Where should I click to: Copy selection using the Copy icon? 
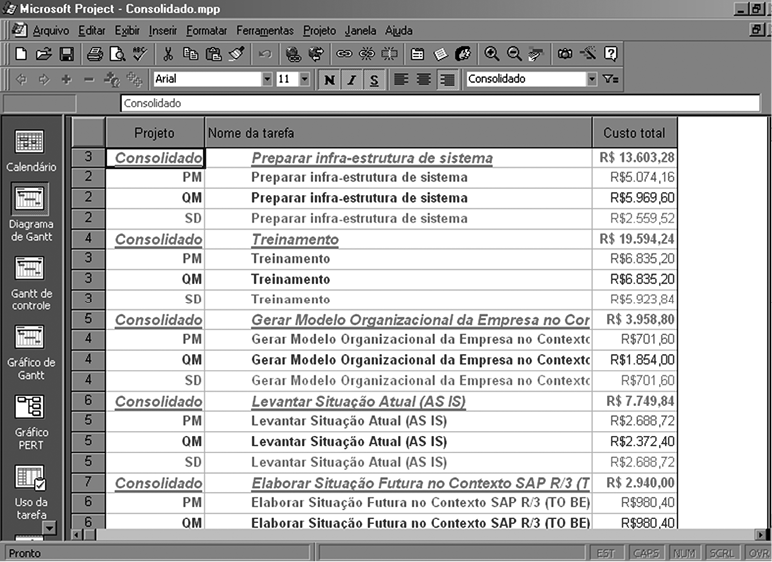[191, 54]
